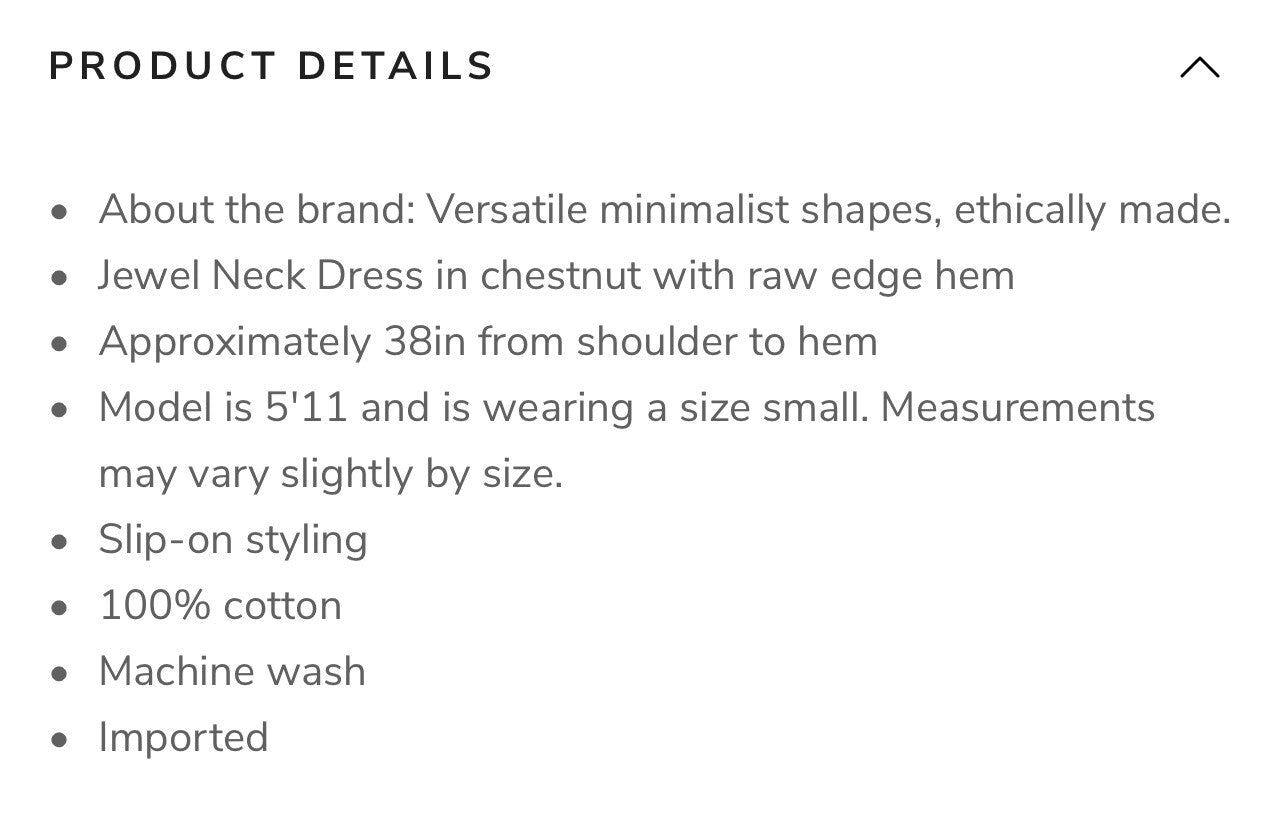Click the "ethically made" phrase
Image resolution: width=1284 pixels, height=828 pixels.
1093,210
